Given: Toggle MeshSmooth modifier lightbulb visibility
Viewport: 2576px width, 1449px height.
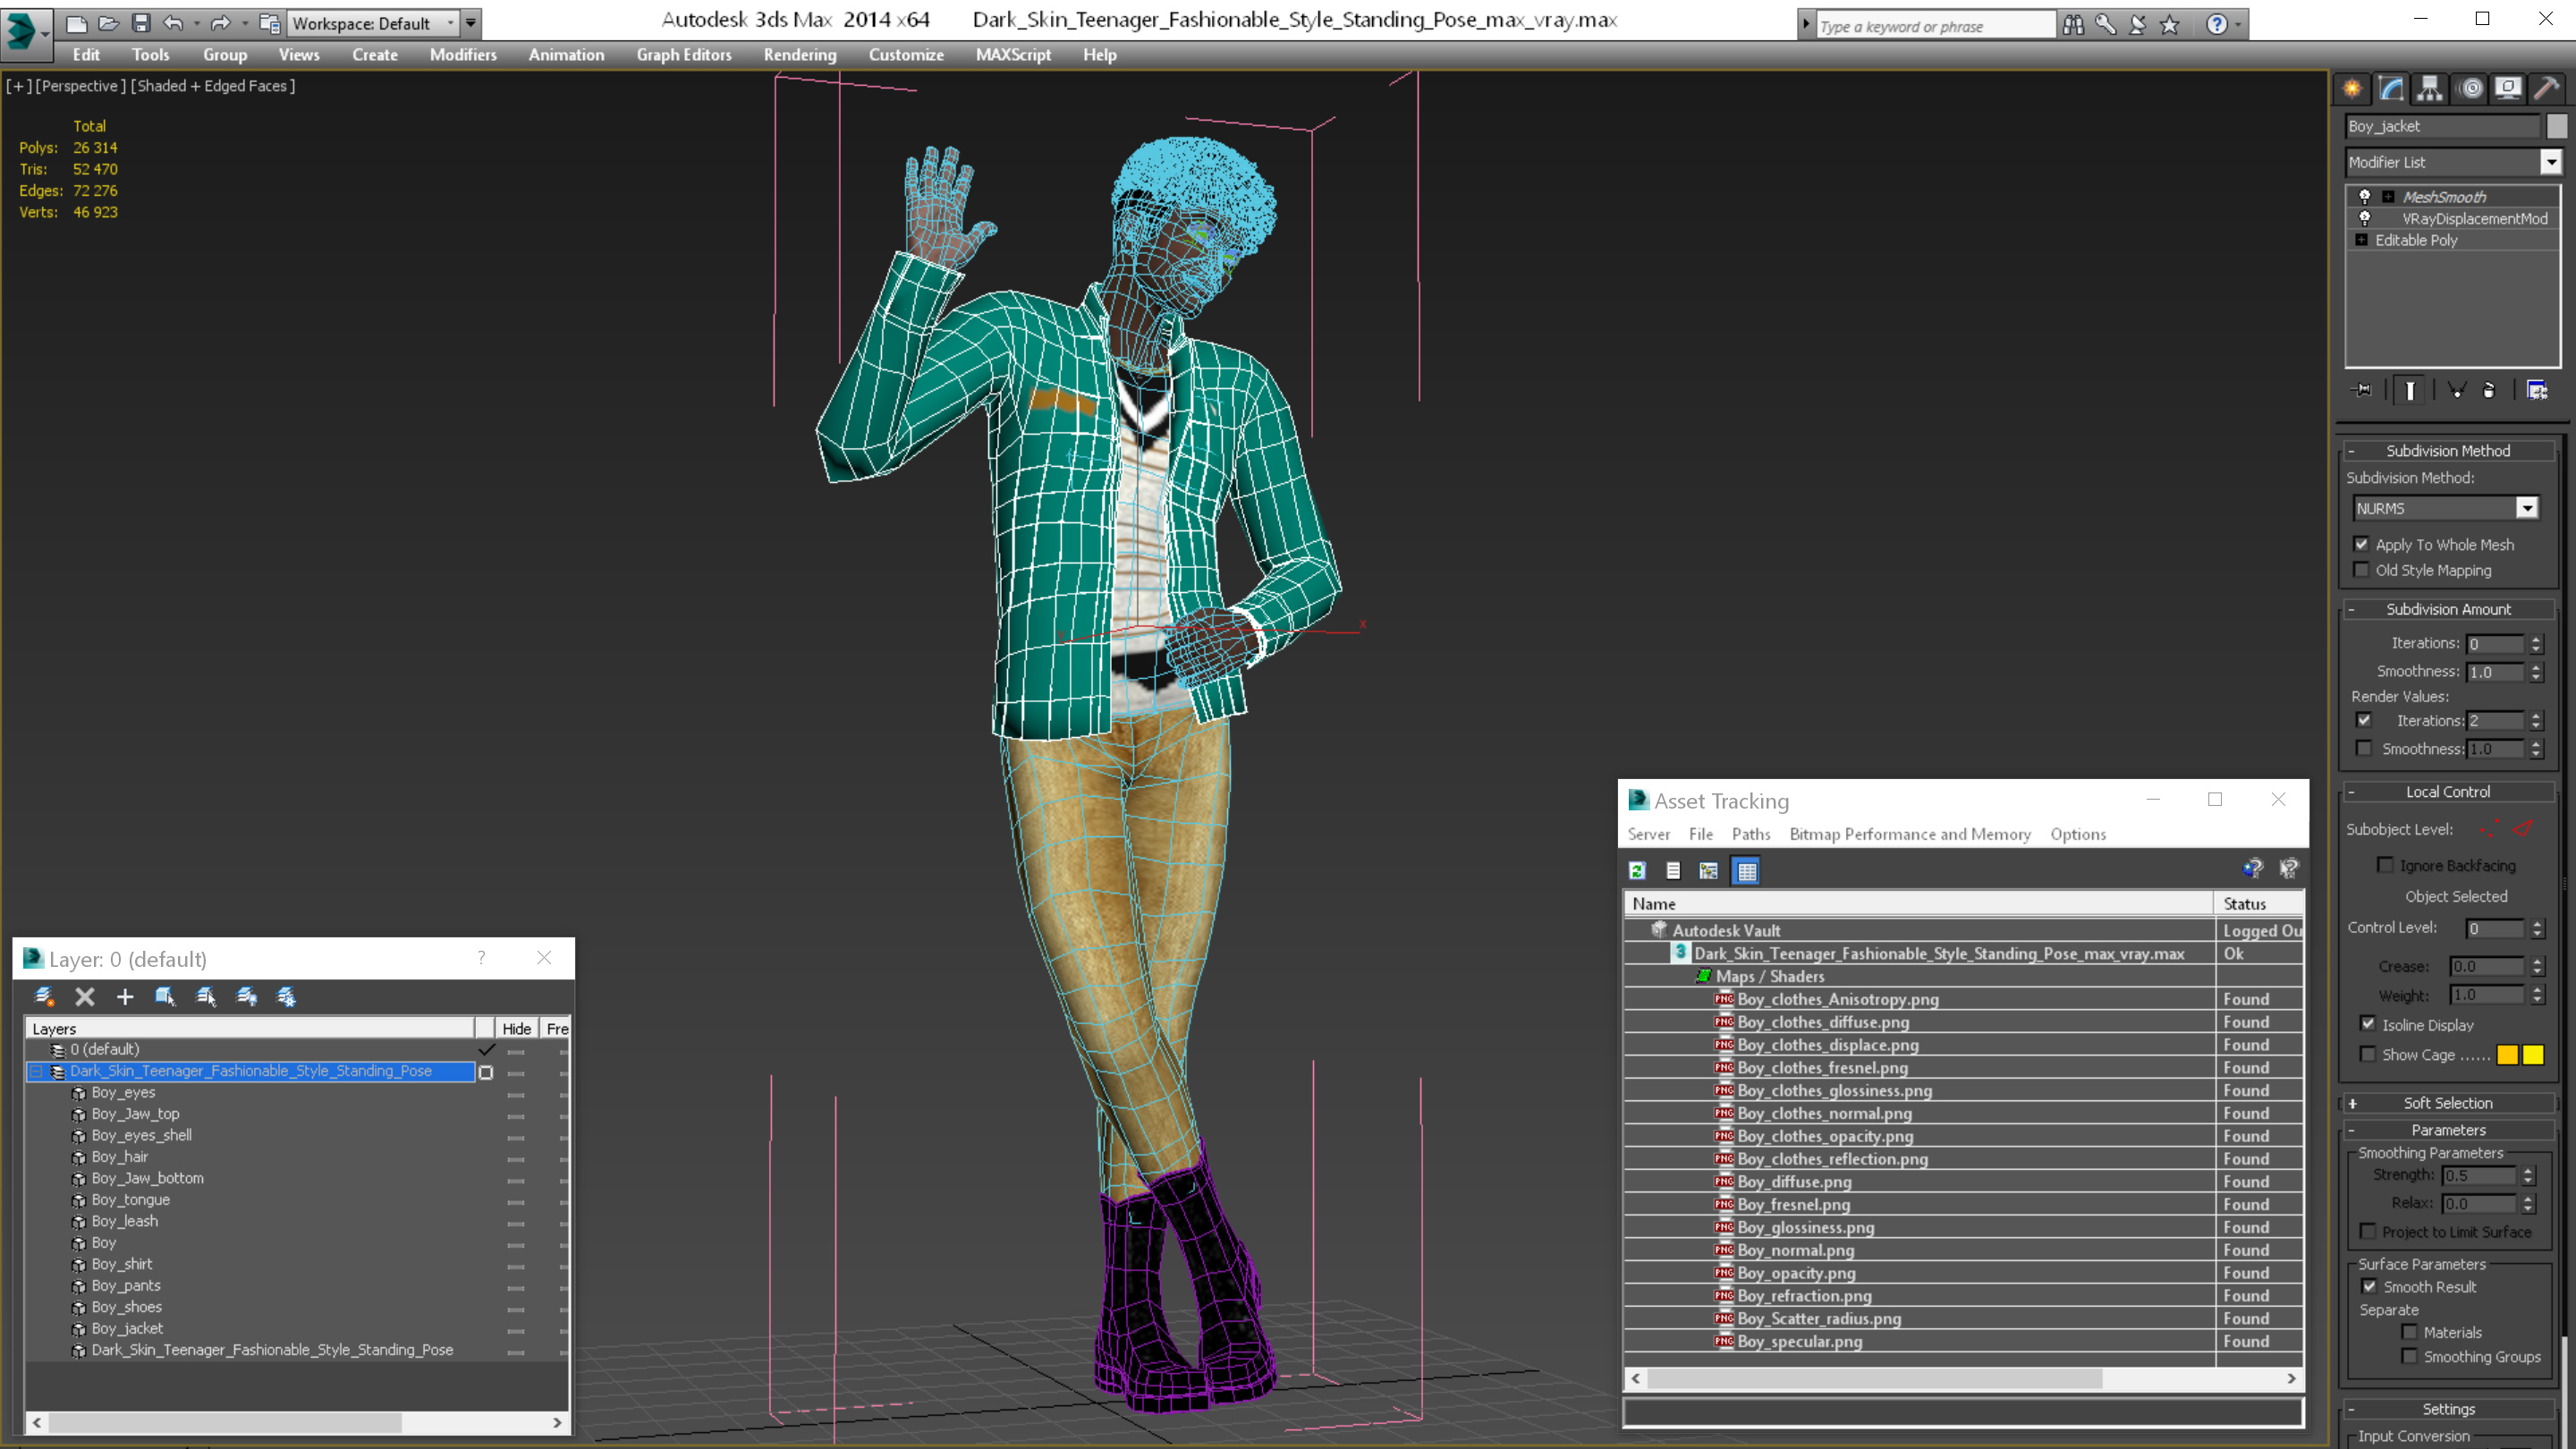Looking at the screenshot, I should 2365,196.
